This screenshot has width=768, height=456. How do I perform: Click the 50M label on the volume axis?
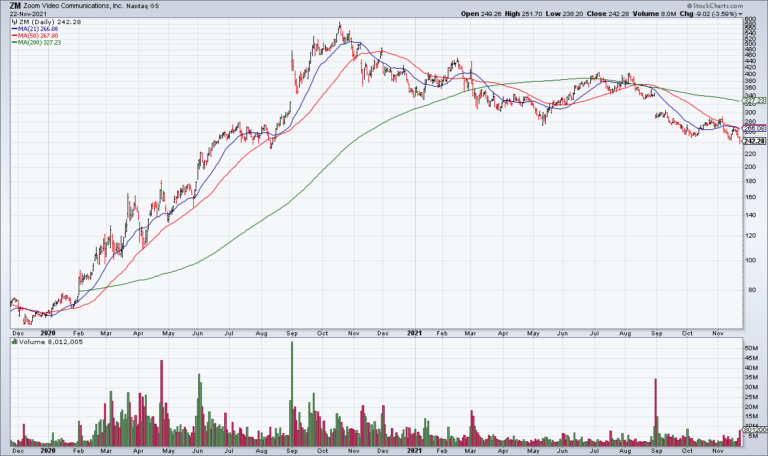coord(751,348)
